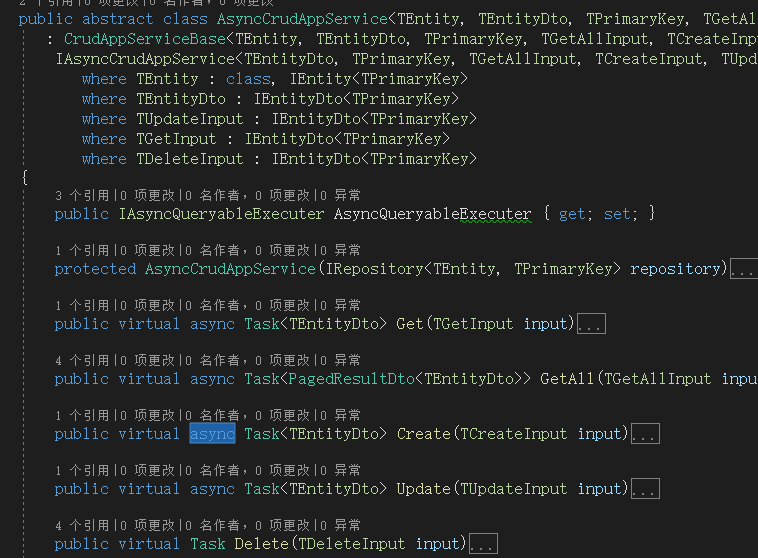Click the IAsyncQueryableExecuter type name
This screenshot has width=758, height=558.
click(x=221, y=214)
